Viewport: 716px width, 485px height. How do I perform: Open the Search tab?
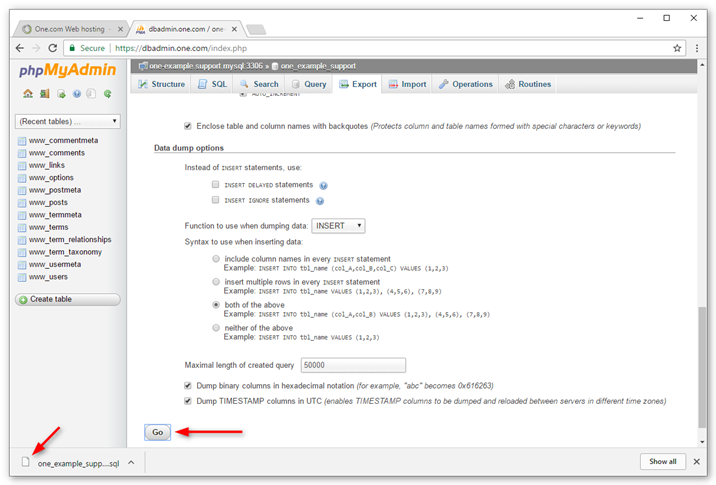(259, 84)
